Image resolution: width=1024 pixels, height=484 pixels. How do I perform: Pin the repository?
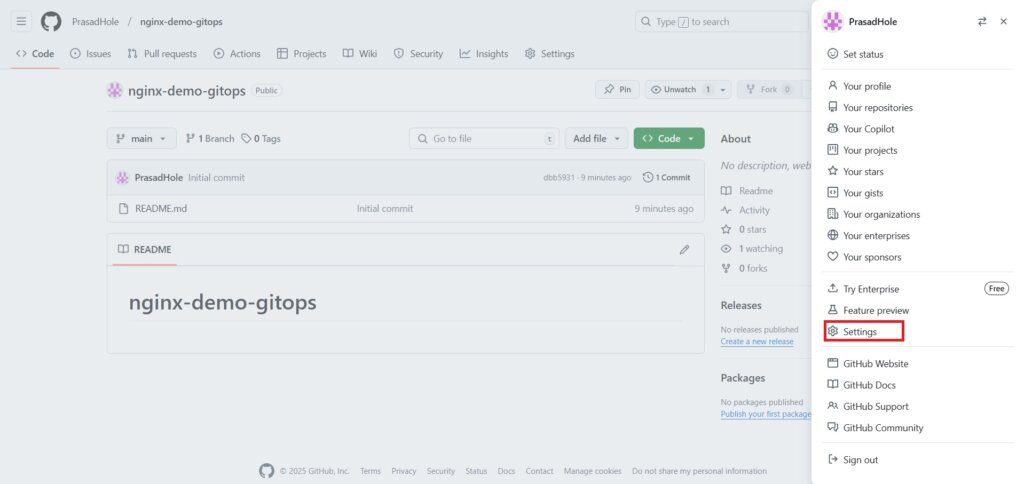point(617,89)
